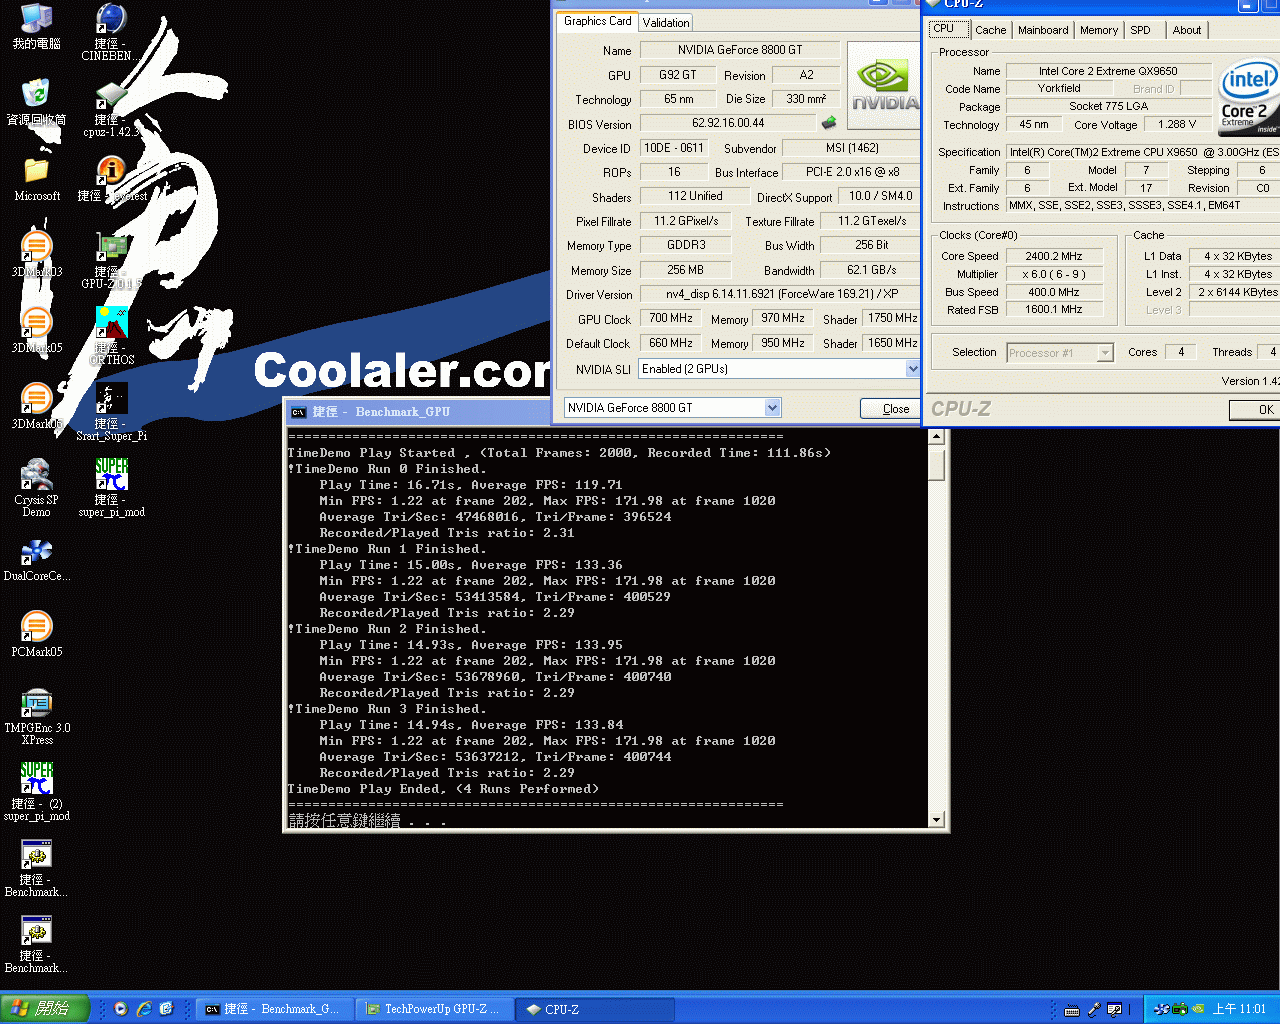
Task: Activate the CPU-Z taskbar button
Action: tap(594, 1009)
